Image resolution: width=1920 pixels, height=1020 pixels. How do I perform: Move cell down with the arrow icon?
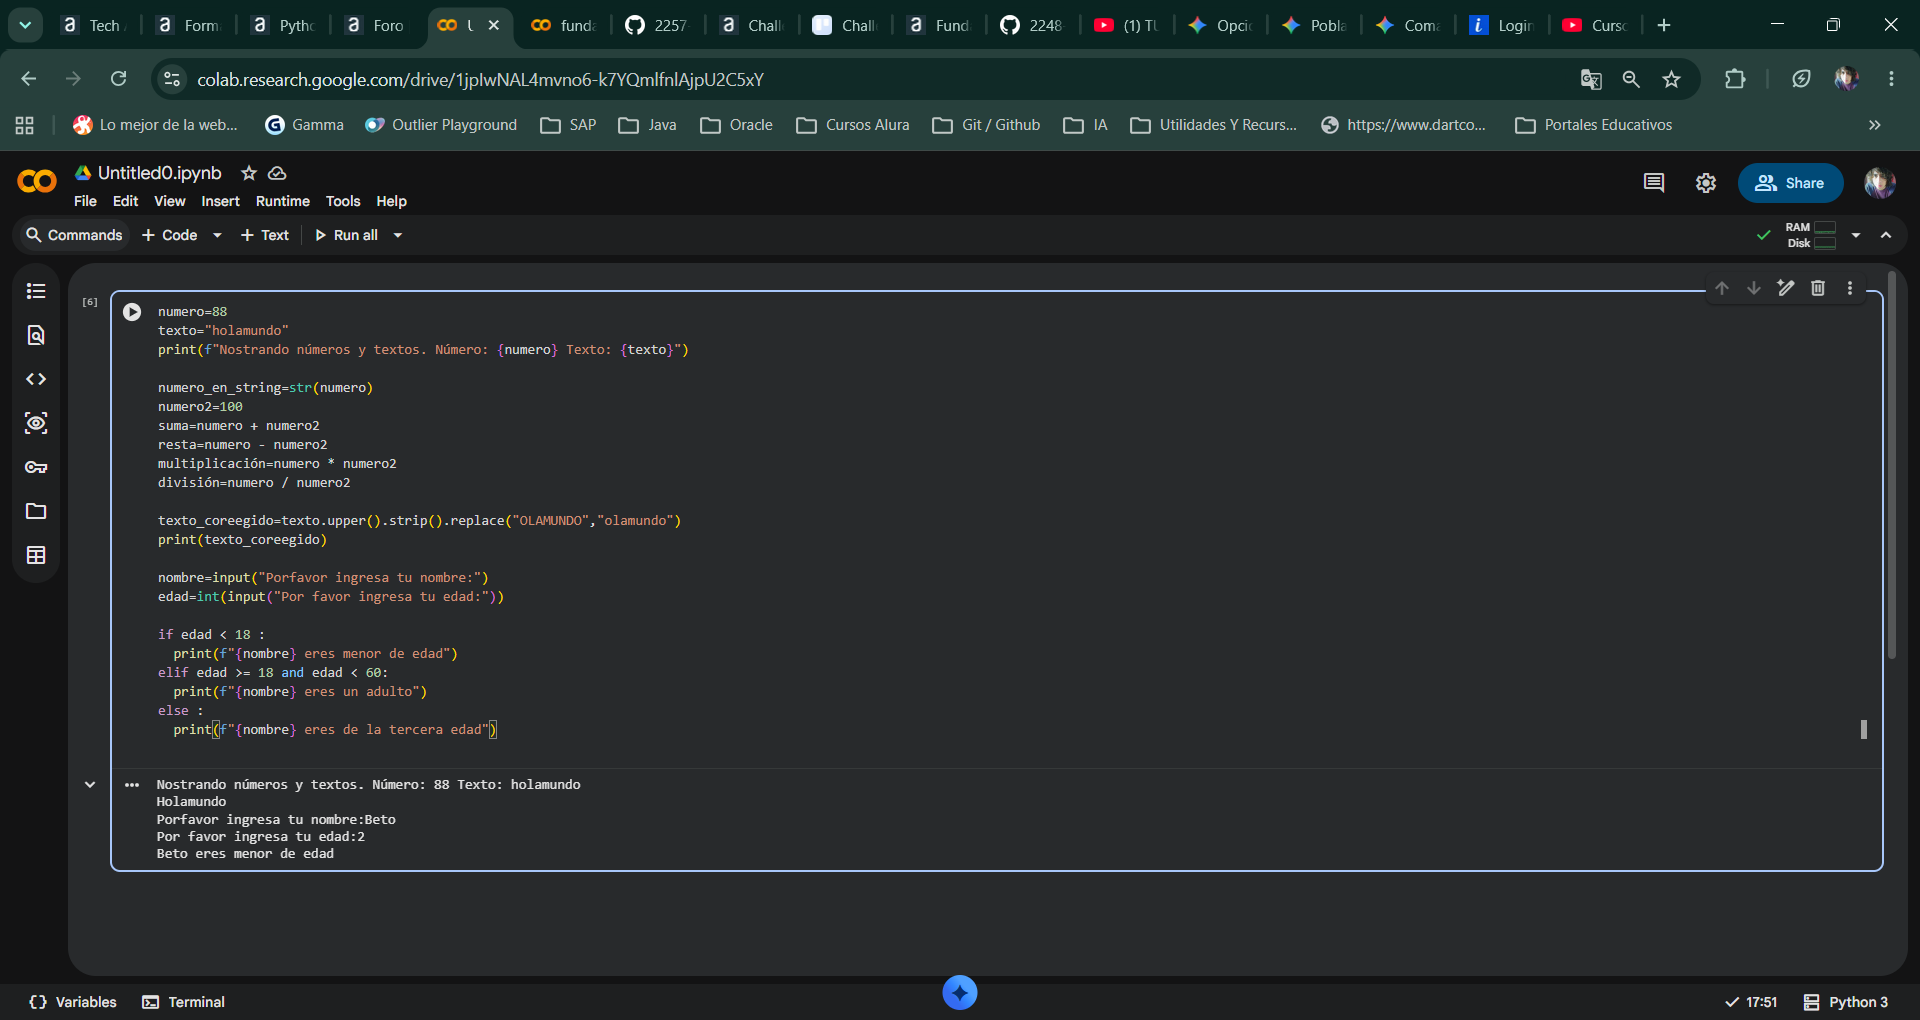click(x=1754, y=288)
